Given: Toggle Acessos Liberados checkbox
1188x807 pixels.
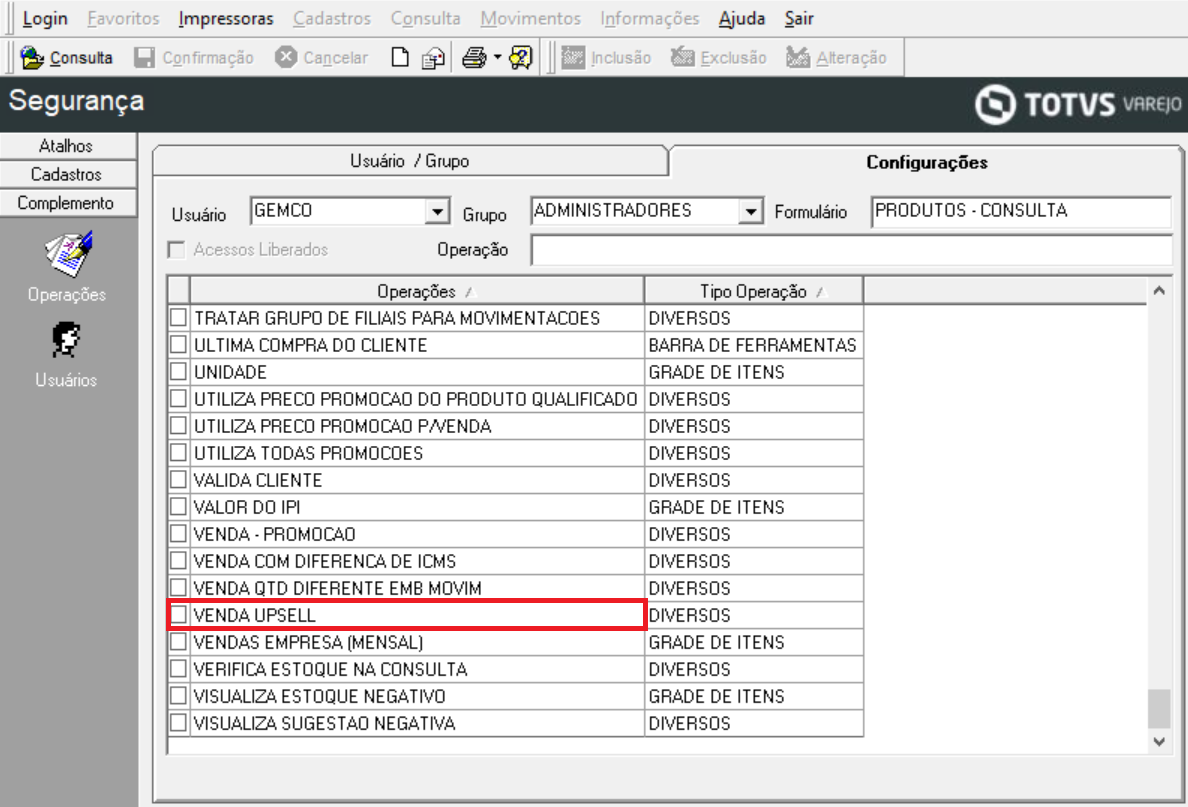Looking at the screenshot, I should point(177,249).
